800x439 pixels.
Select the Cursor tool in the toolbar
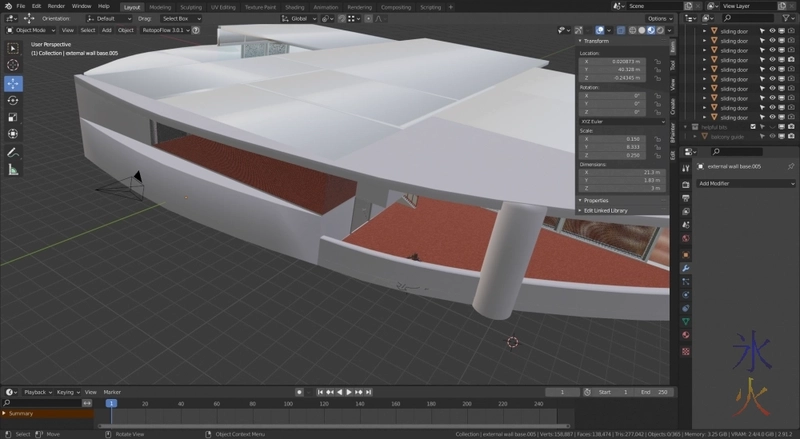coord(13,65)
